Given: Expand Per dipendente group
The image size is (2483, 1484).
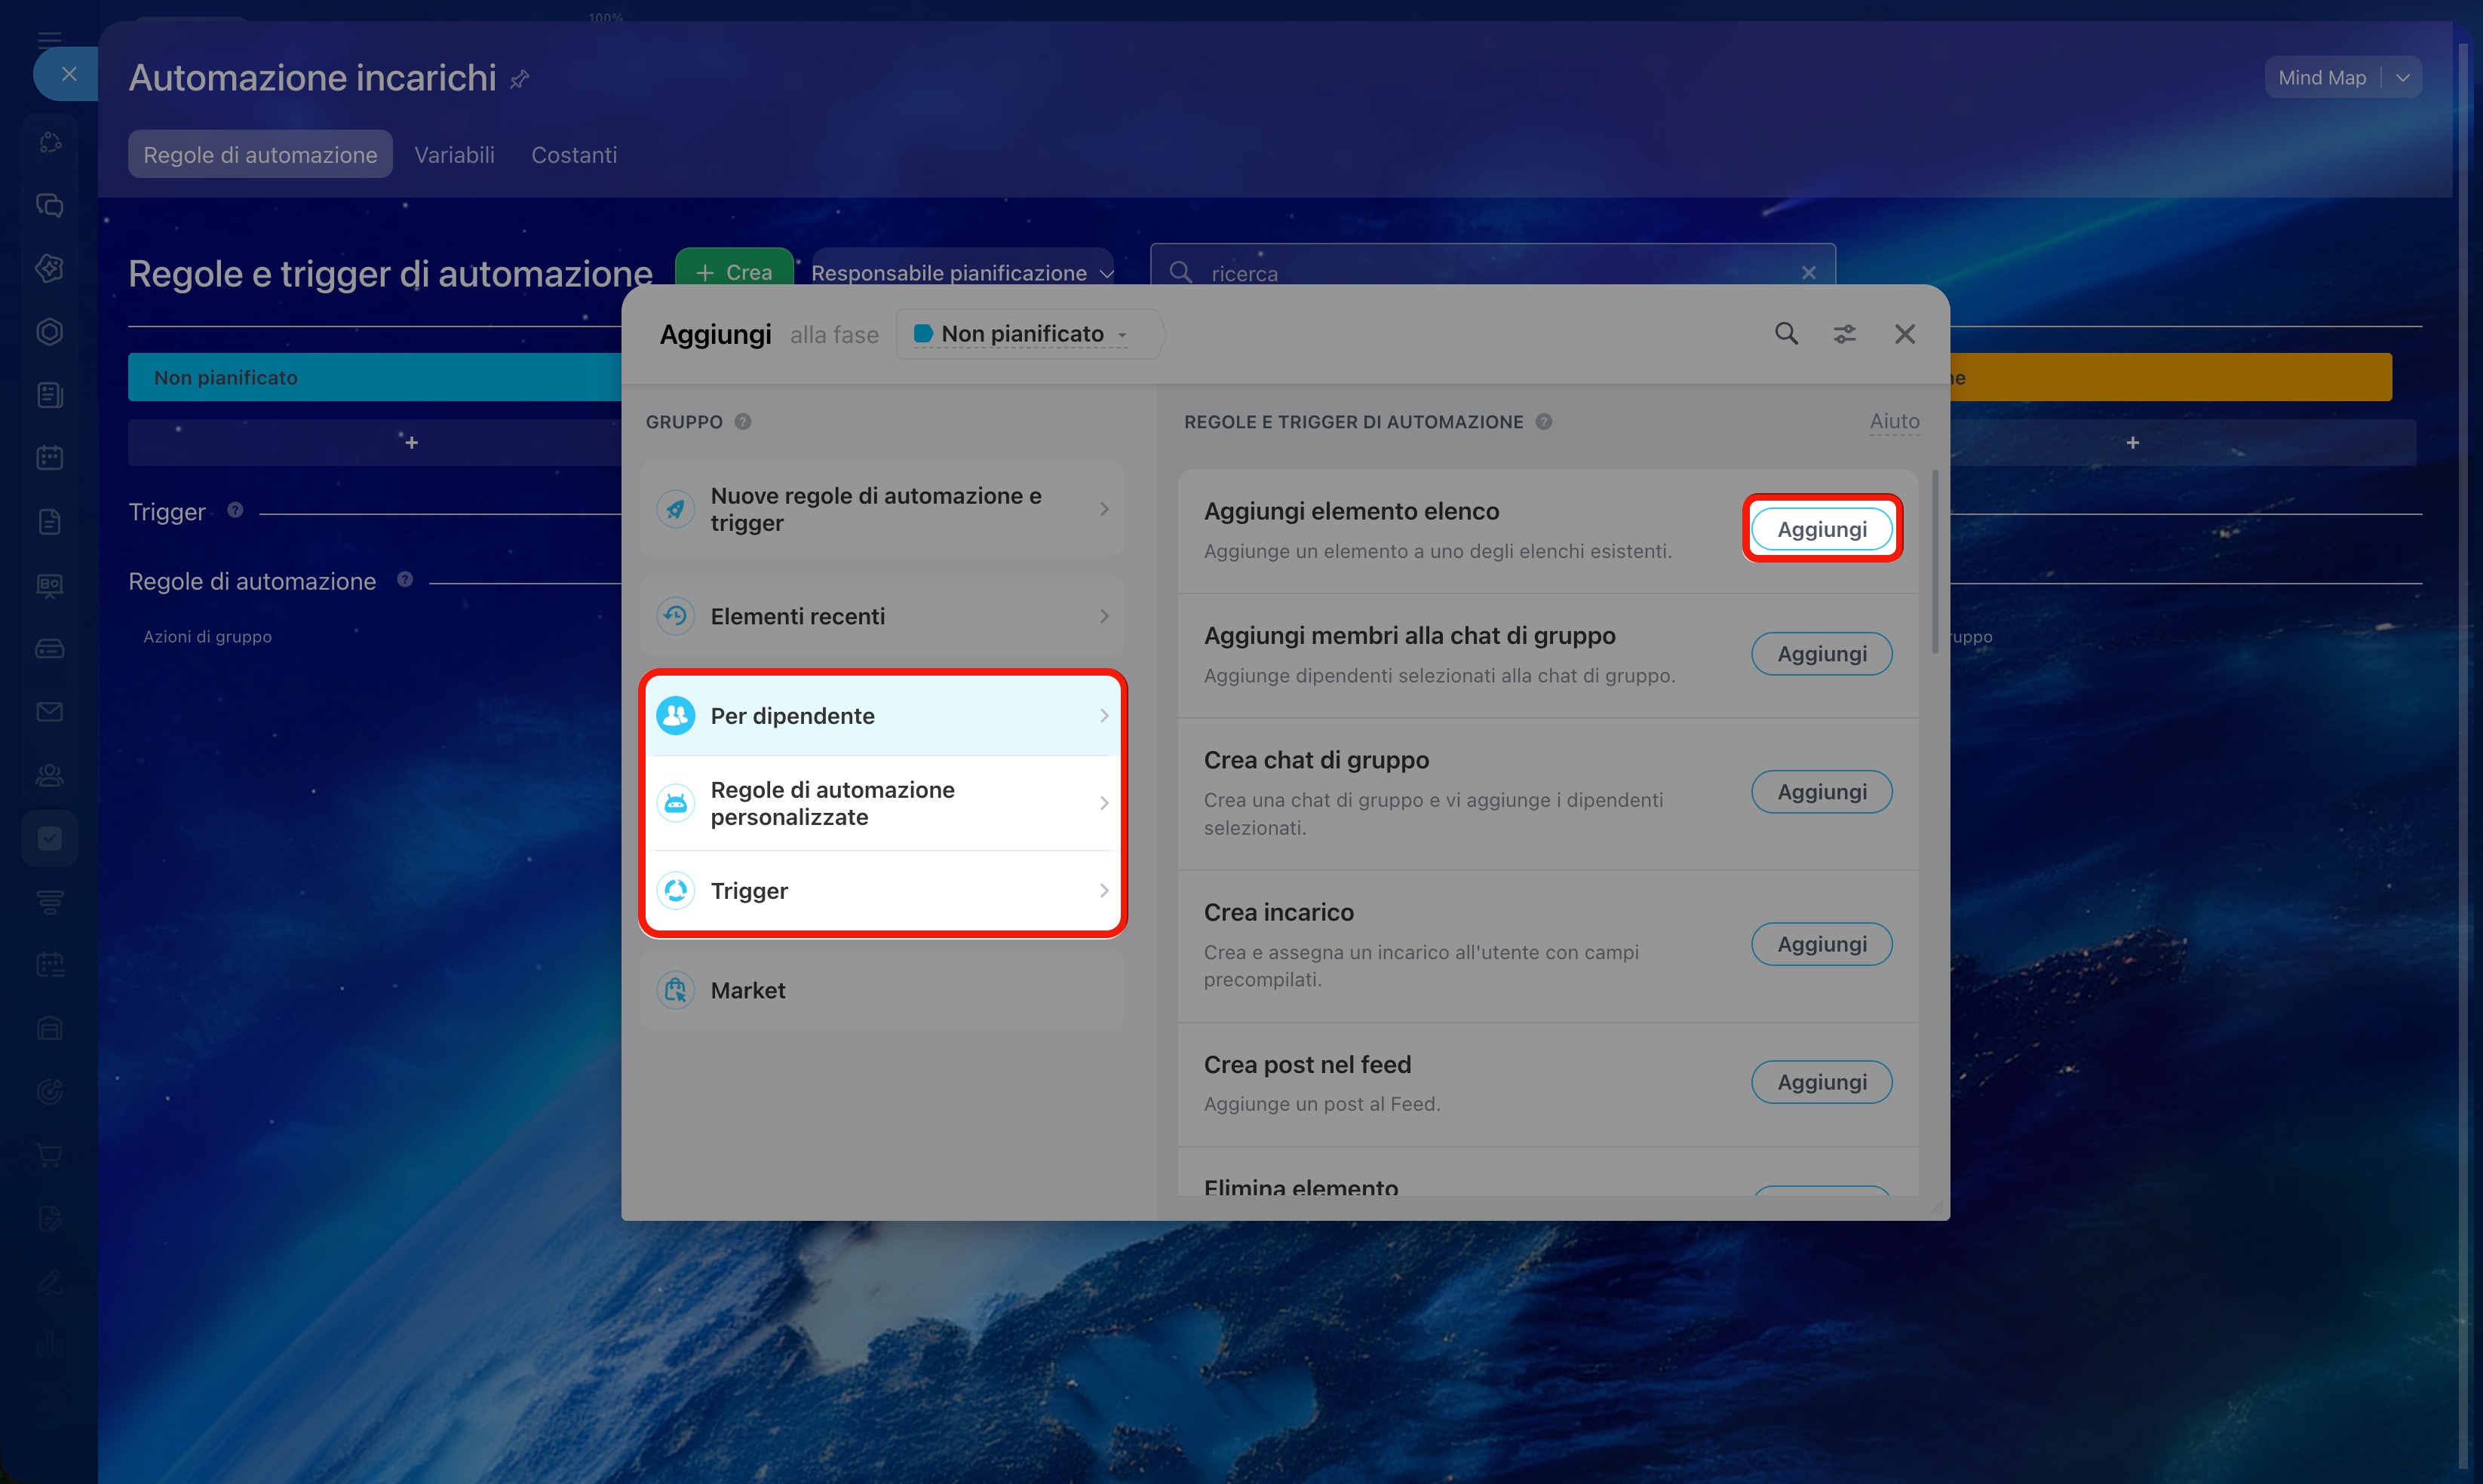Looking at the screenshot, I should pos(881,716).
